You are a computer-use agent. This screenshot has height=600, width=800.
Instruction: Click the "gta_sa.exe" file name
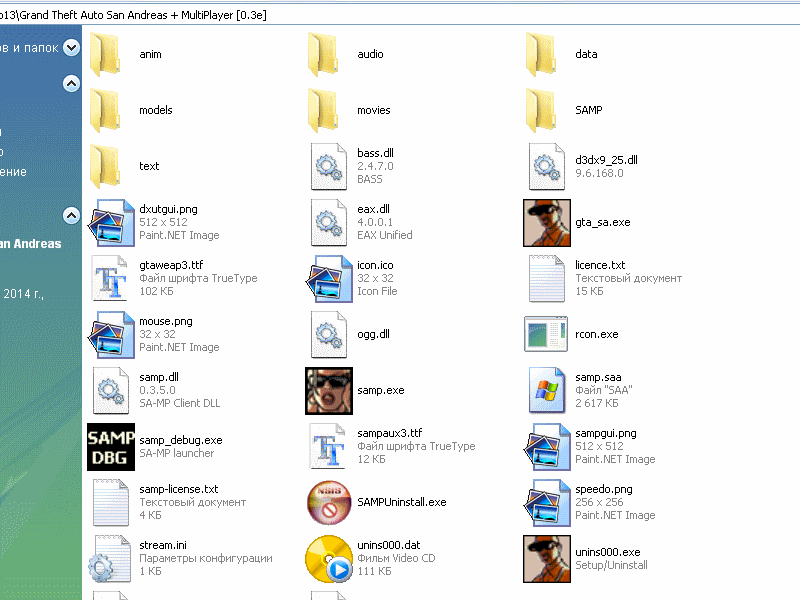(x=603, y=222)
